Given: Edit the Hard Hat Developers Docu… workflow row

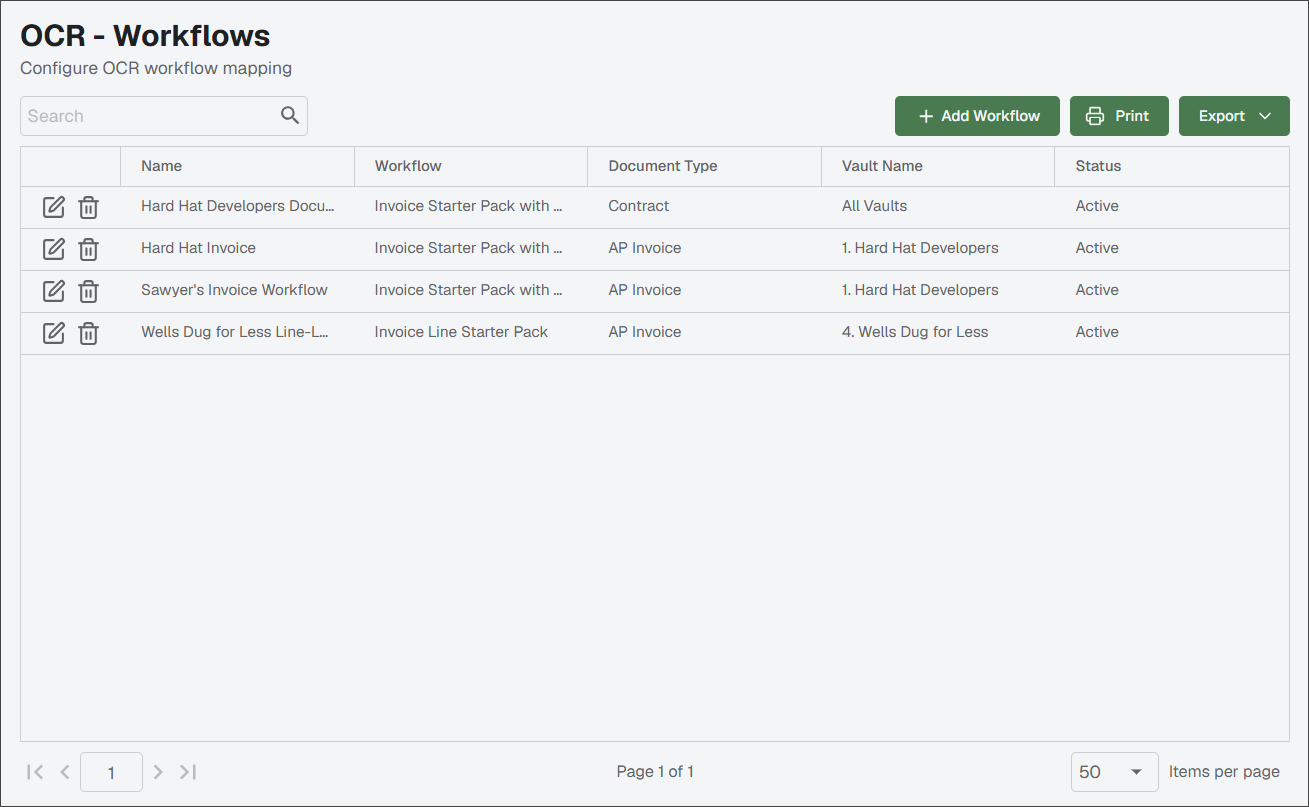Looking at the screenshot, I should [x=54, y=207].
